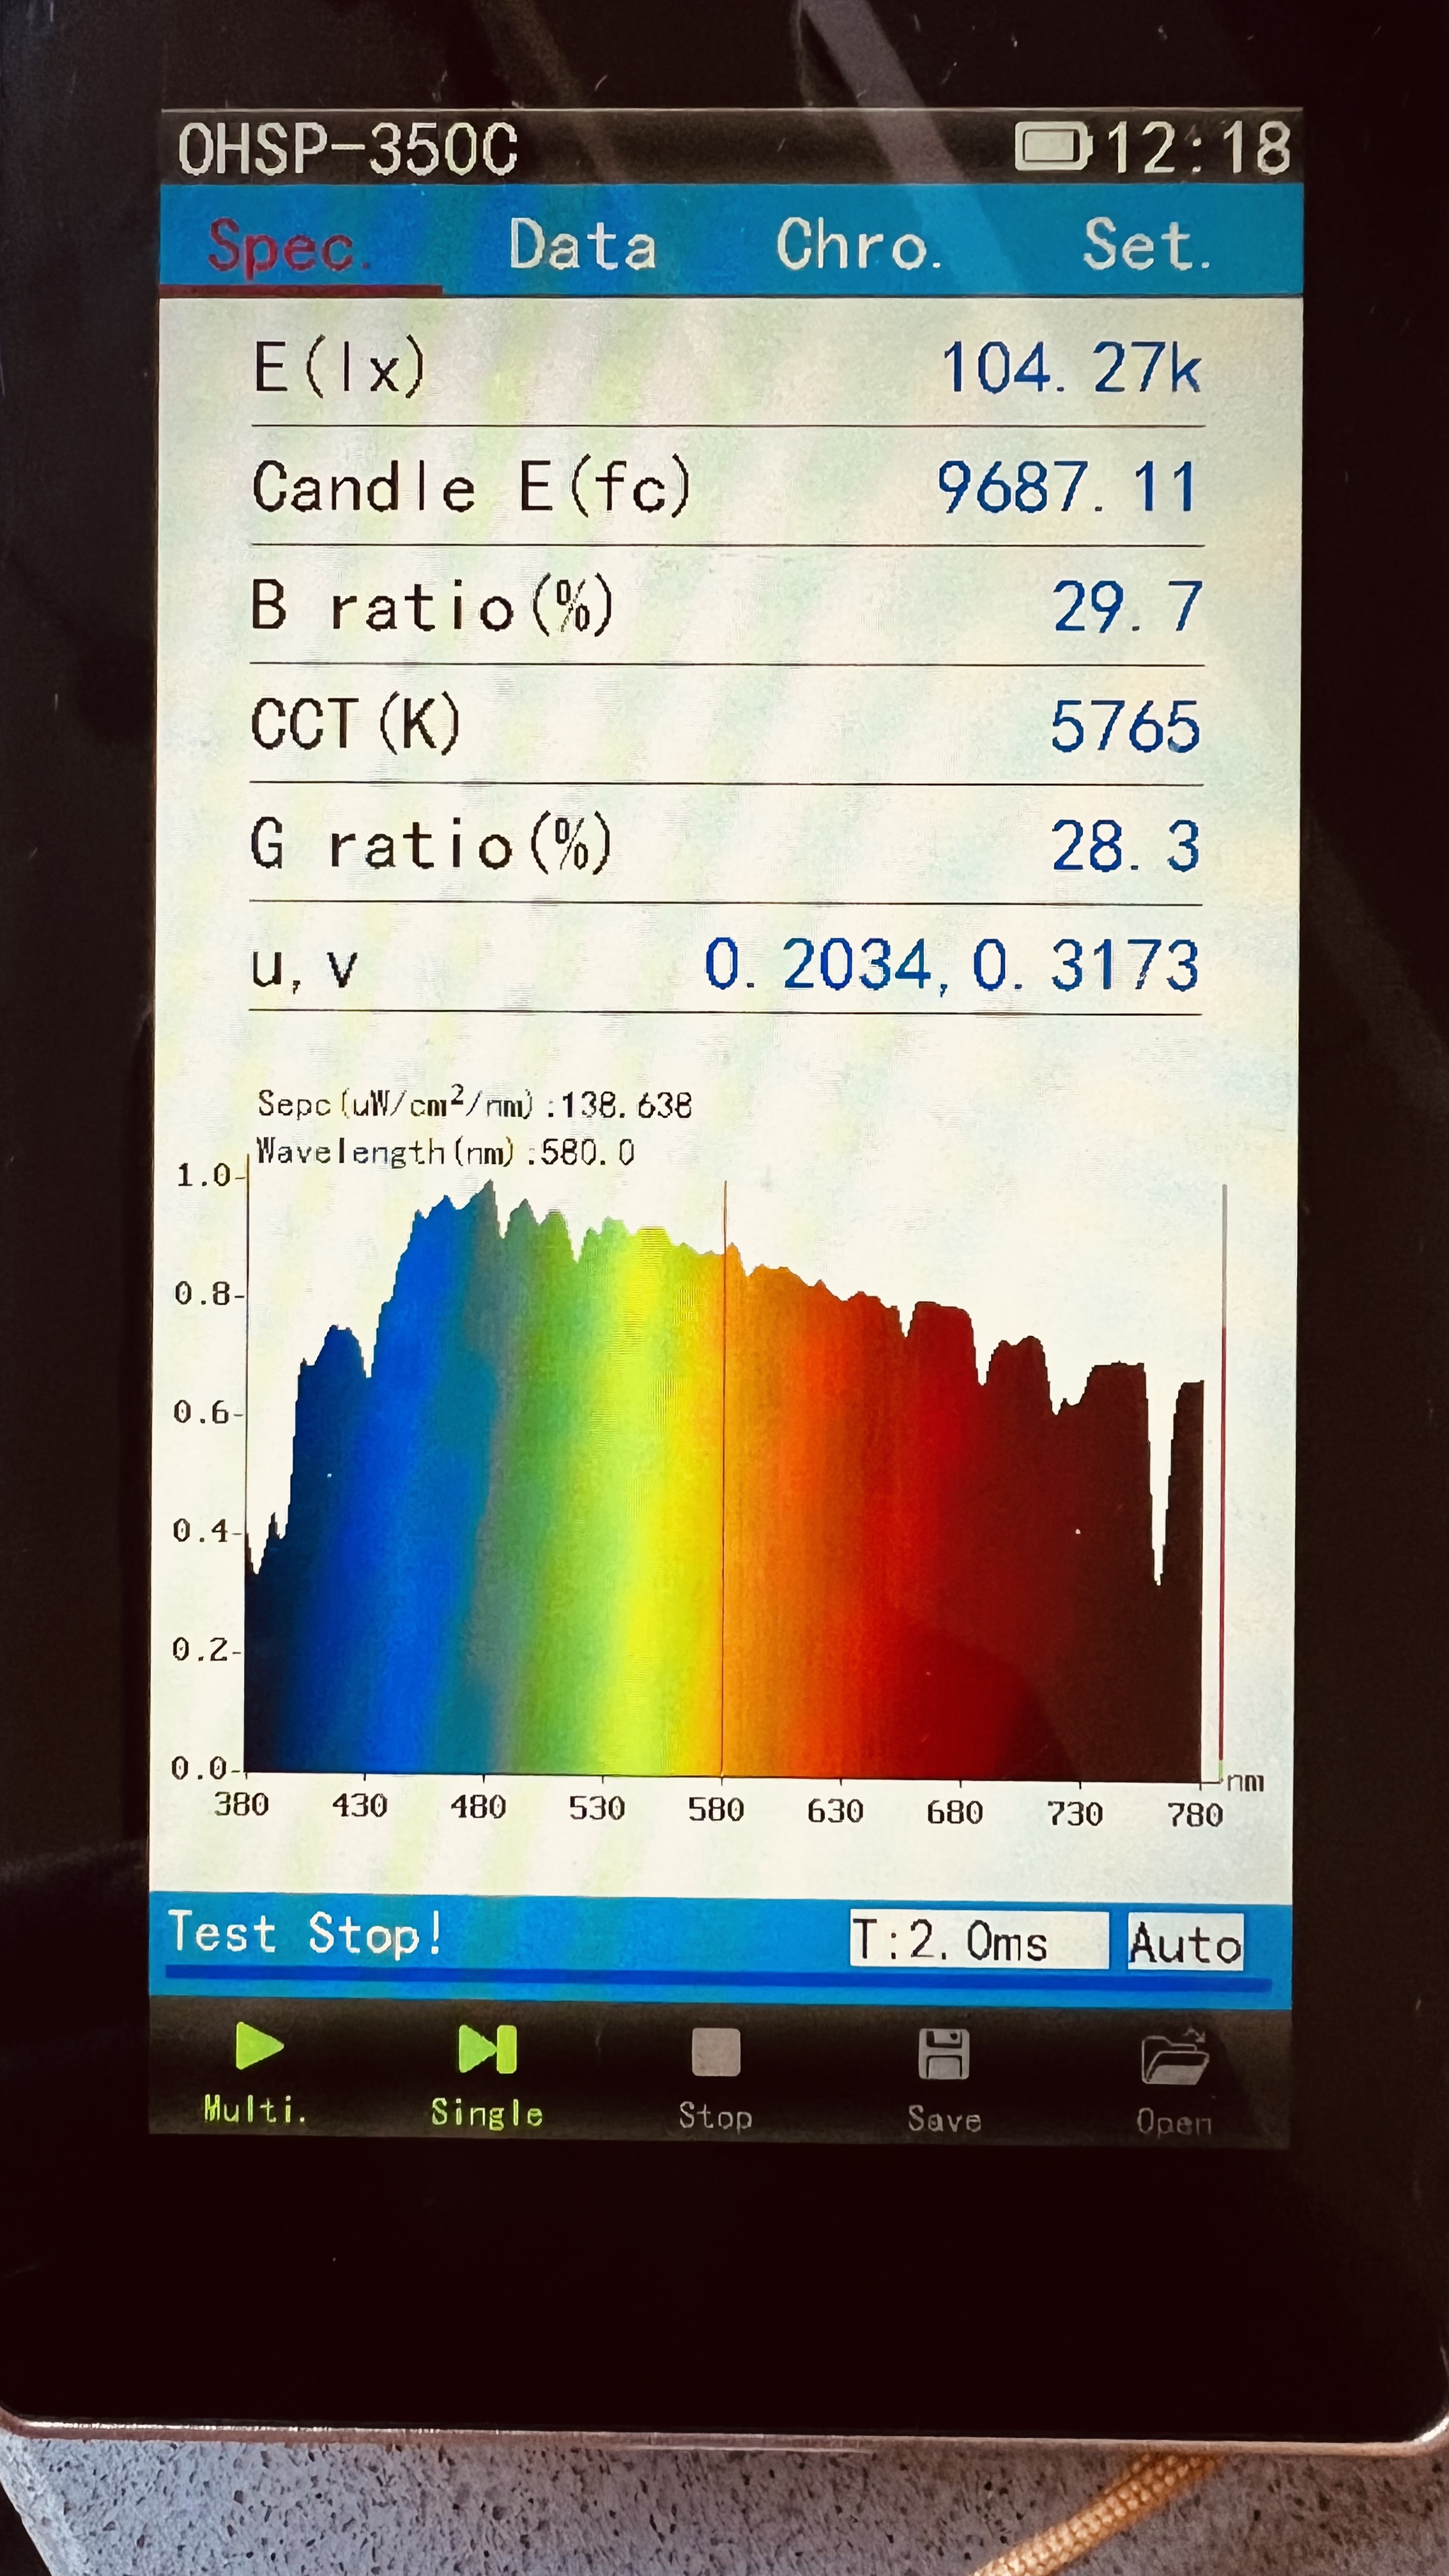
Task: Tap the Save floppy disk icon
Action: [943, 2055]
